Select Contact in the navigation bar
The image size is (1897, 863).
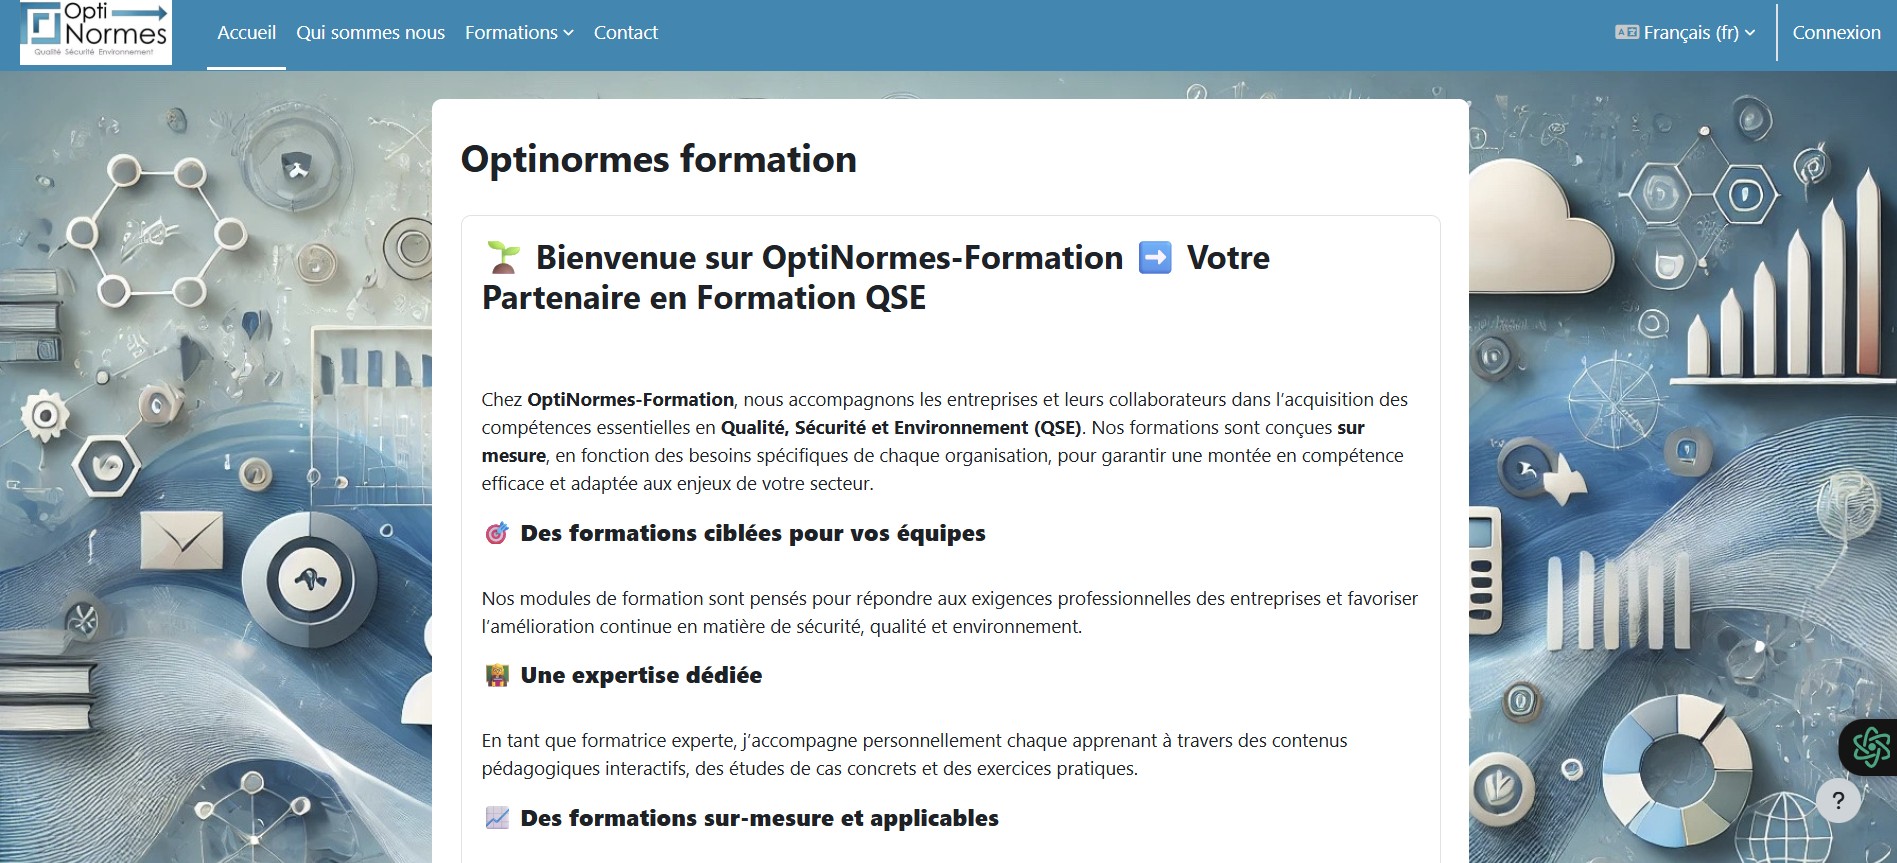point(626,33)
